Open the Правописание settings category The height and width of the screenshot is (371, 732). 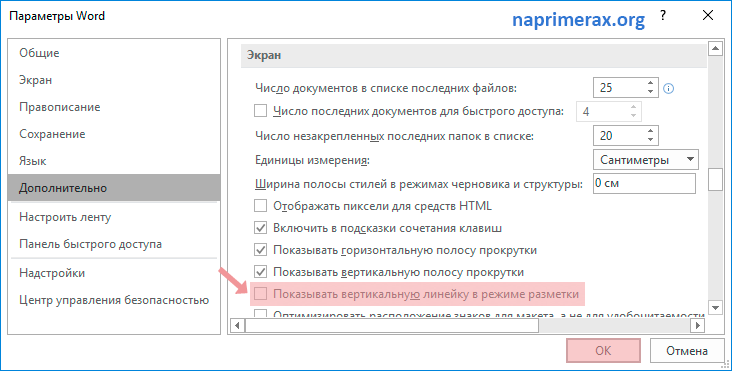pos(114,107)
